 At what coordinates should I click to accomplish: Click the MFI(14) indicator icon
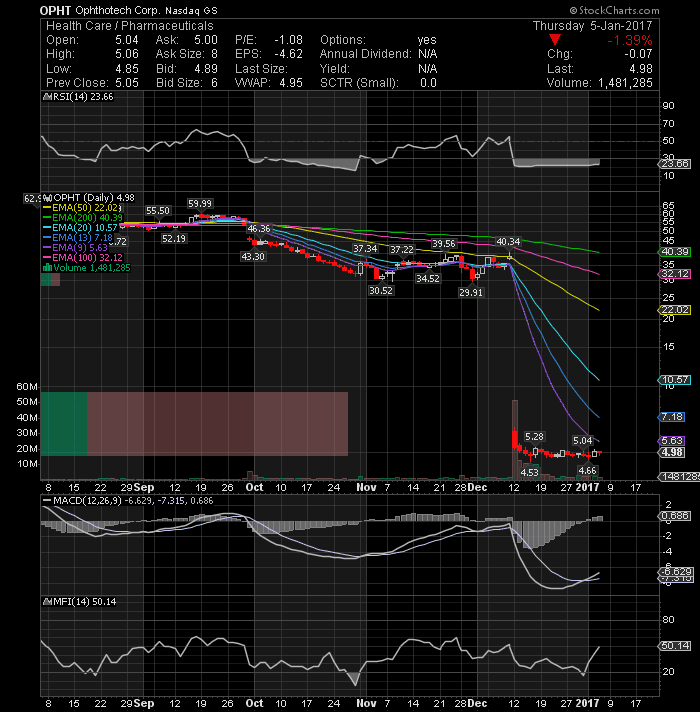(x=47, y=602)
